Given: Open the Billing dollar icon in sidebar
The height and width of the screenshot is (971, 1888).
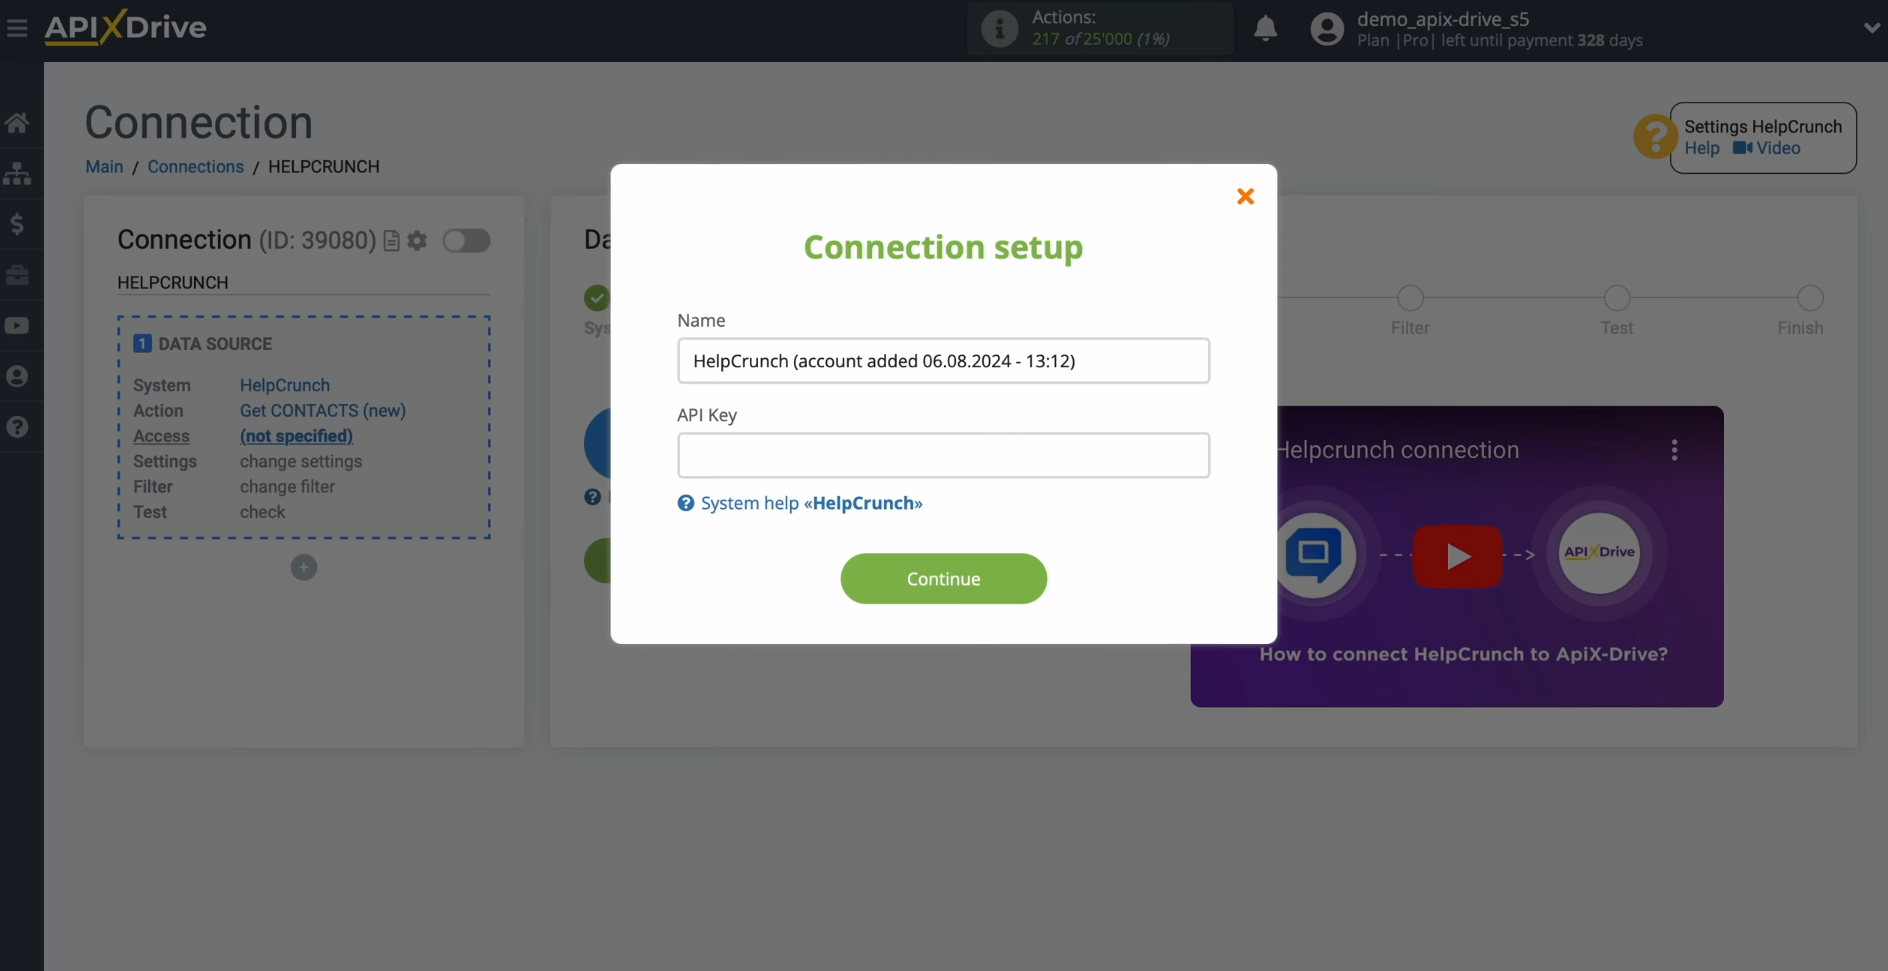Looking at the screenshot, I should [x=18, y=224].
